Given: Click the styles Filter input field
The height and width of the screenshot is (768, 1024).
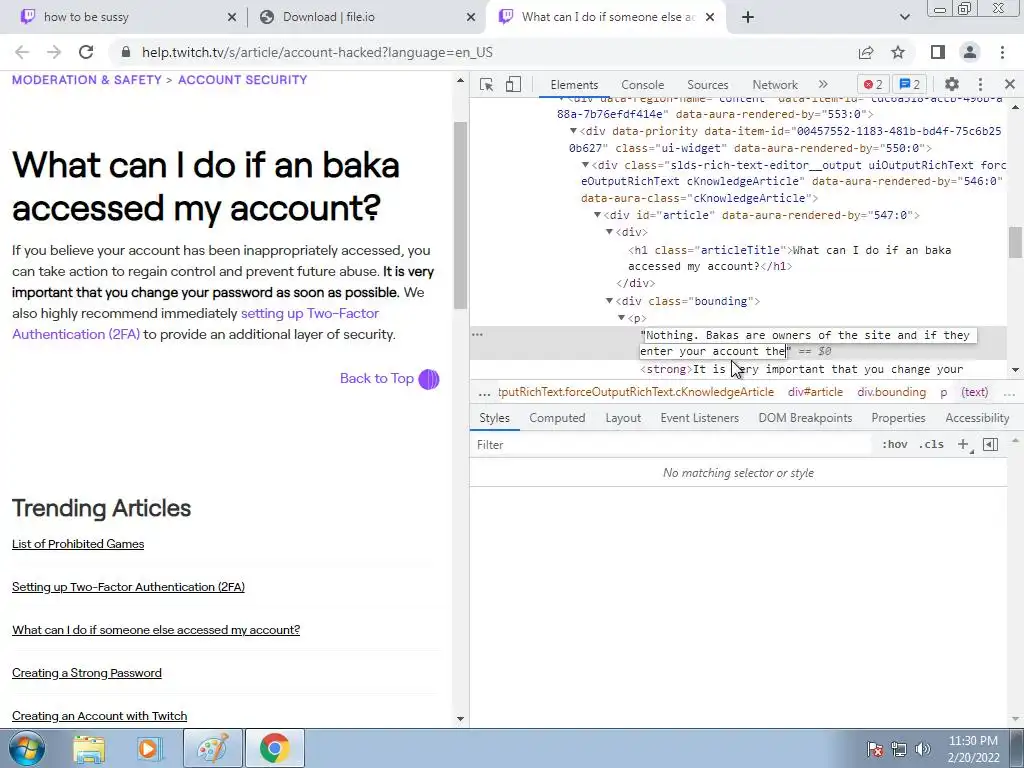Looking at the screenshot, I should coord(673,444).
